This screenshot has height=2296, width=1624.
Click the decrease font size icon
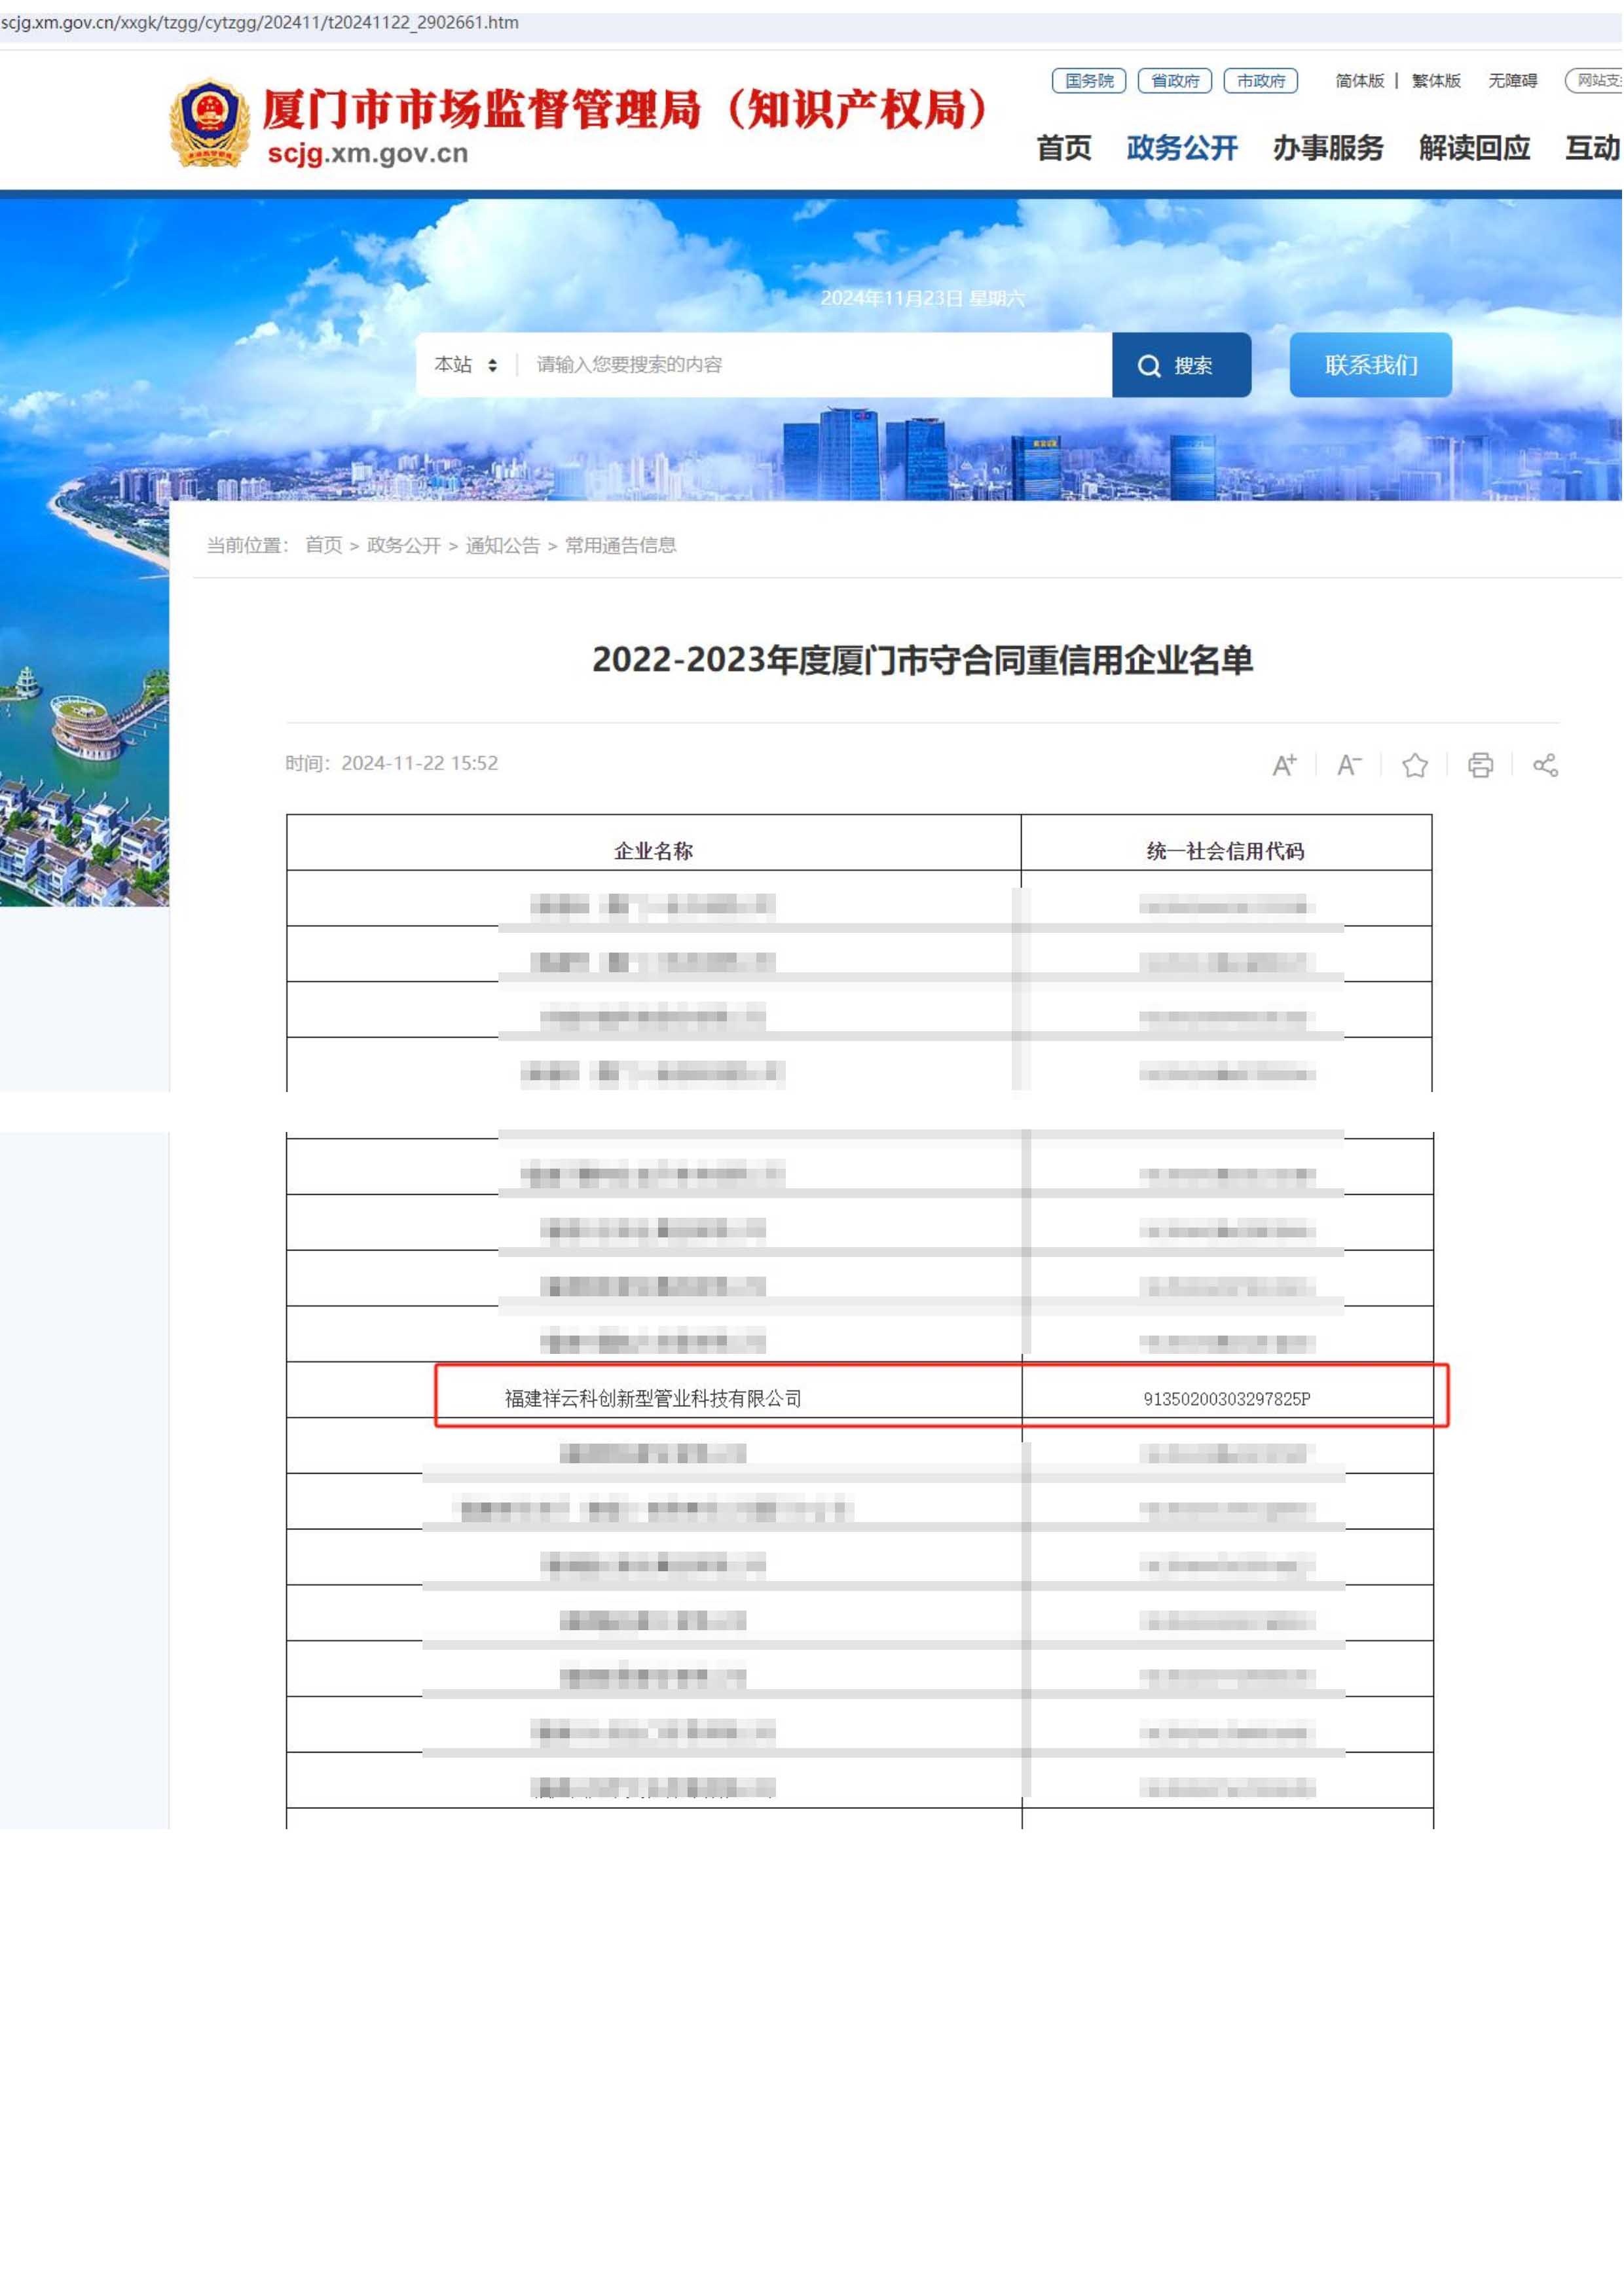[1349, 765]
